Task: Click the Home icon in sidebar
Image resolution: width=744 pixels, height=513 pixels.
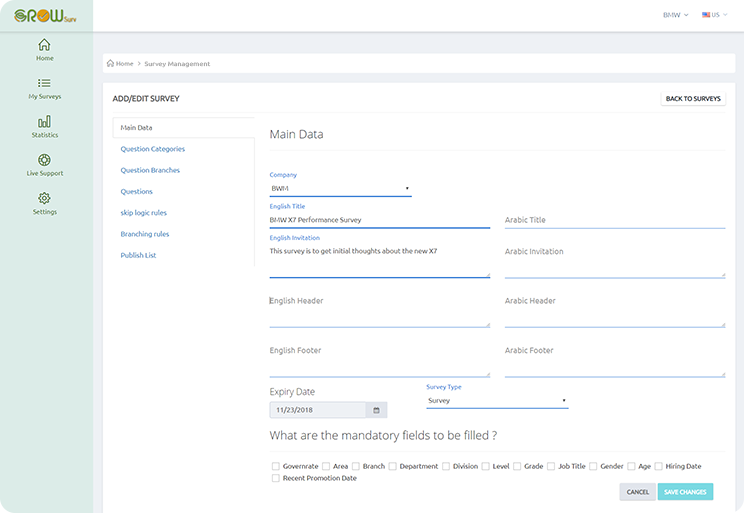Action: point(44,45)
